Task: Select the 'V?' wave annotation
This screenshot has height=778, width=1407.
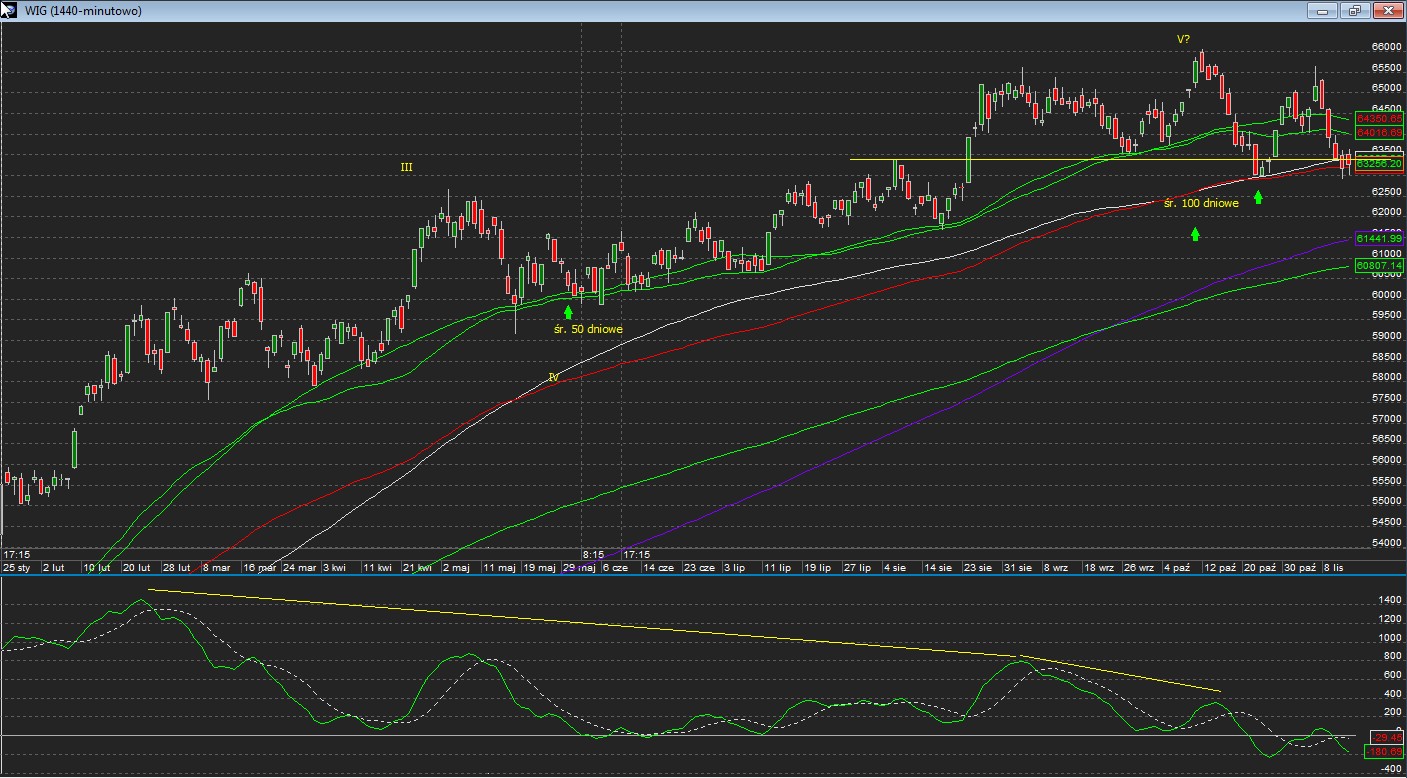Action: (x=1183, y=39)
